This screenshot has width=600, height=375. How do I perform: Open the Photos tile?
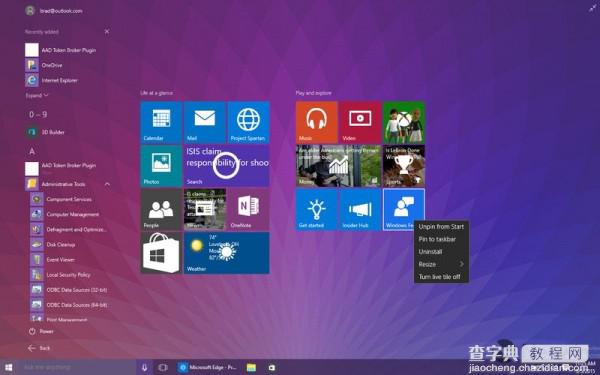pyautogui.click(x=161, y=166)
